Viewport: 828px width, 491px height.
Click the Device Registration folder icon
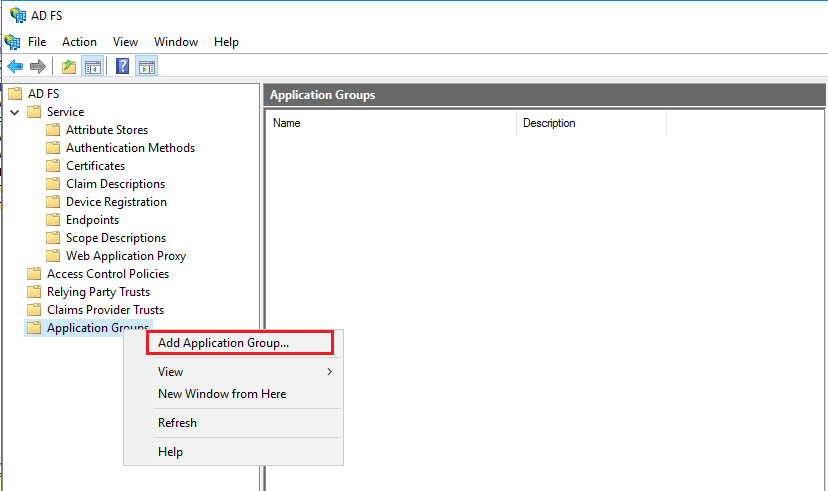[53, 201]
